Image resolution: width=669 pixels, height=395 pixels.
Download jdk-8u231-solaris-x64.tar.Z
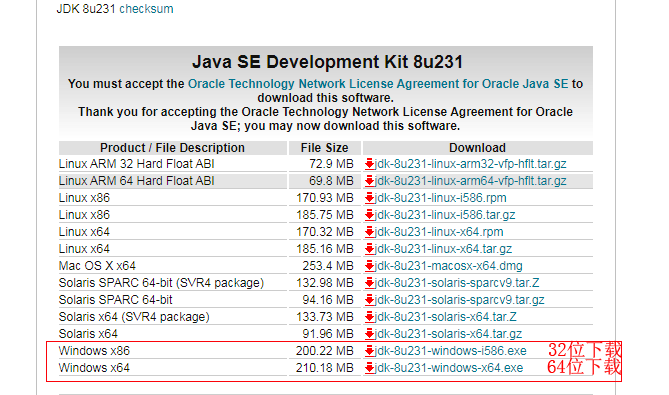446,317
